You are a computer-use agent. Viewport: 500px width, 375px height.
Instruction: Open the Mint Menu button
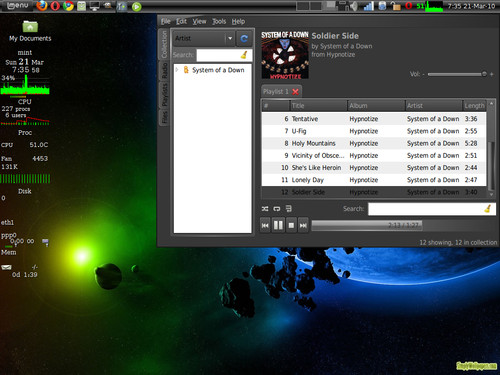coord(17,6)
